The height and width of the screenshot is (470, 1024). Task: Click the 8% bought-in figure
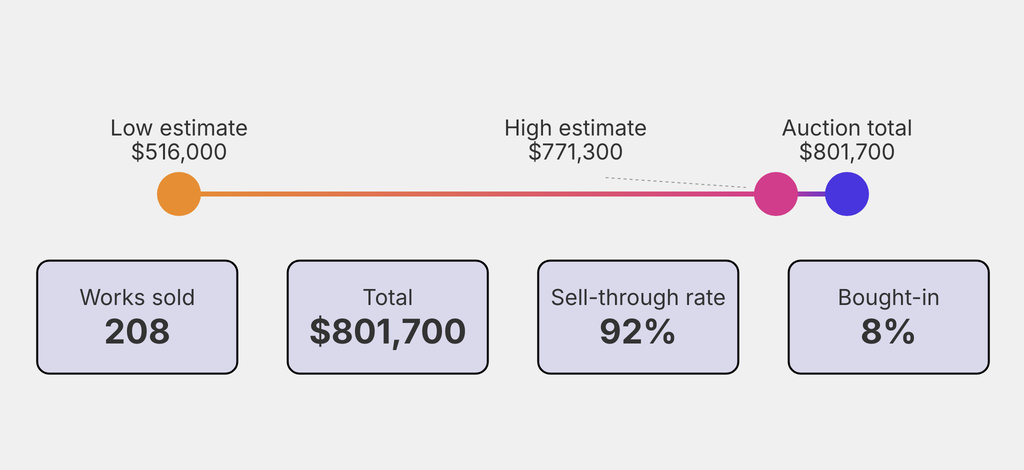pos(888,331)
